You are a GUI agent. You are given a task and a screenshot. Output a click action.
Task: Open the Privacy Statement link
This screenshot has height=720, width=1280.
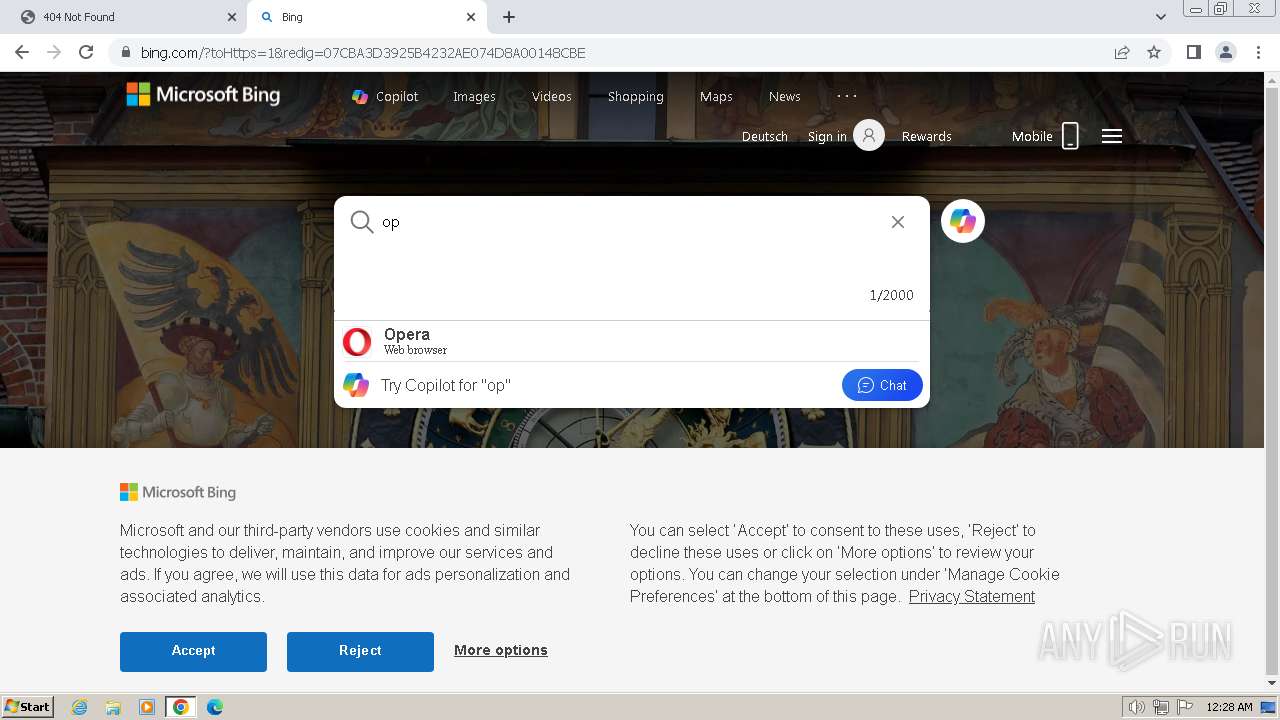tap(972, 596)
